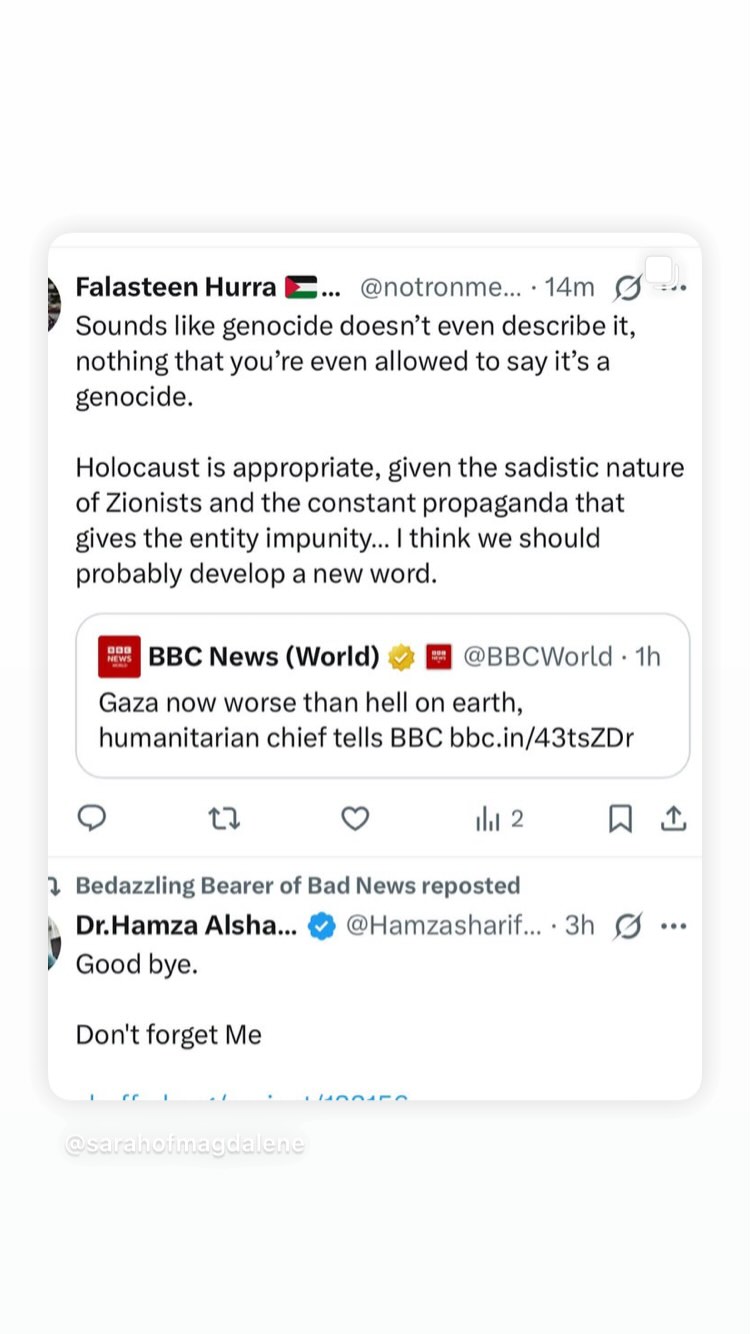Open Grok icon on Dr.Hamza tweet
The image size is (750, 1334).
628,926
